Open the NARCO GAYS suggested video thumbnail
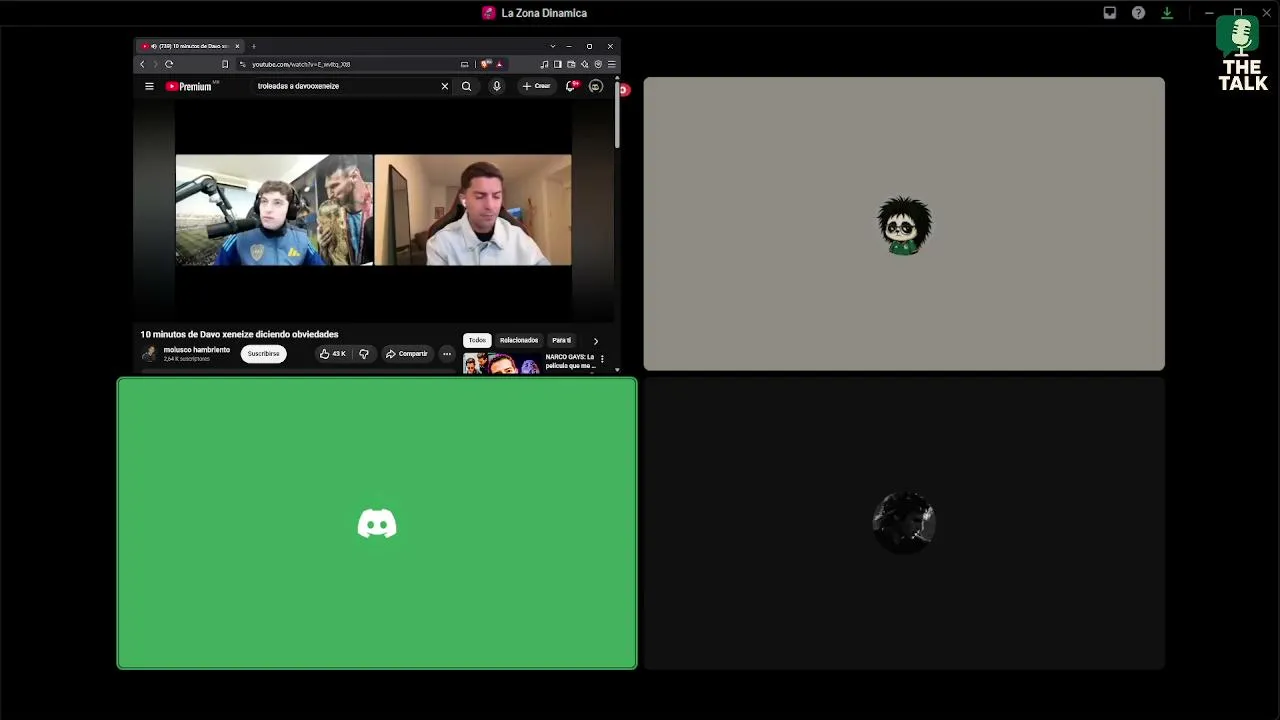 tap(501, 364)
